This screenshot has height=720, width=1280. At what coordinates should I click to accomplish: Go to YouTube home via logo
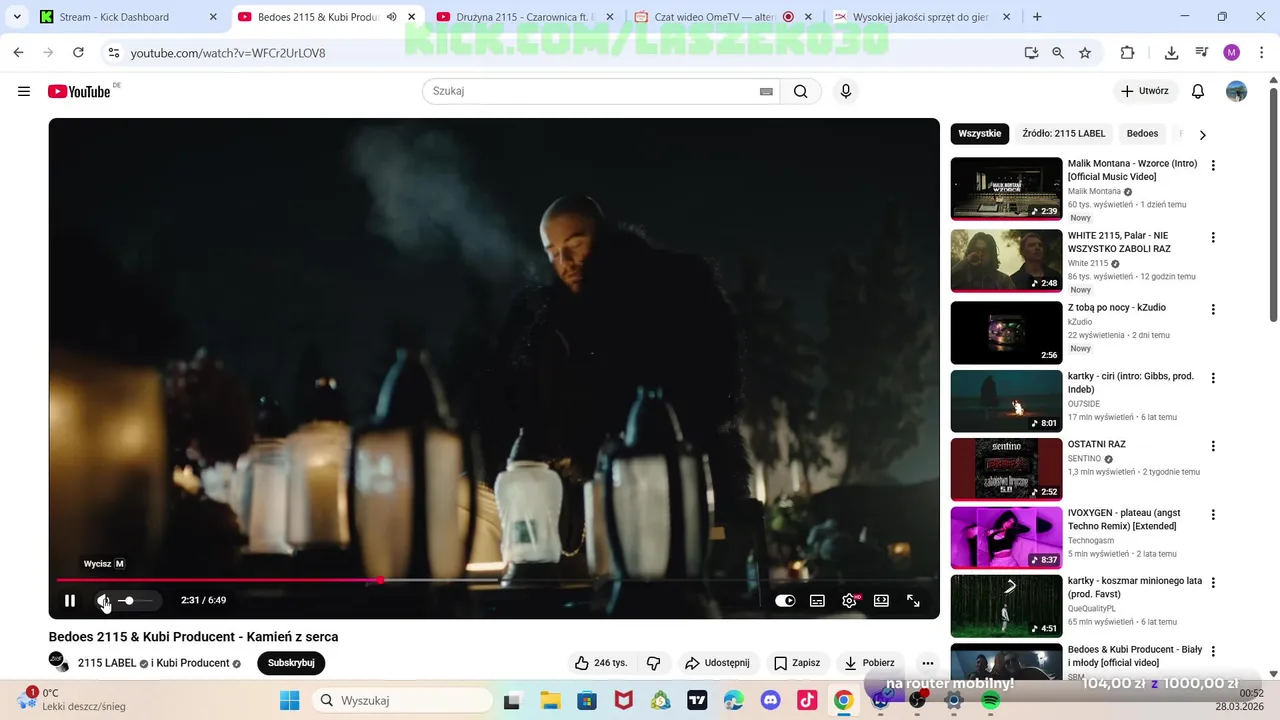[x=79, y=91]
